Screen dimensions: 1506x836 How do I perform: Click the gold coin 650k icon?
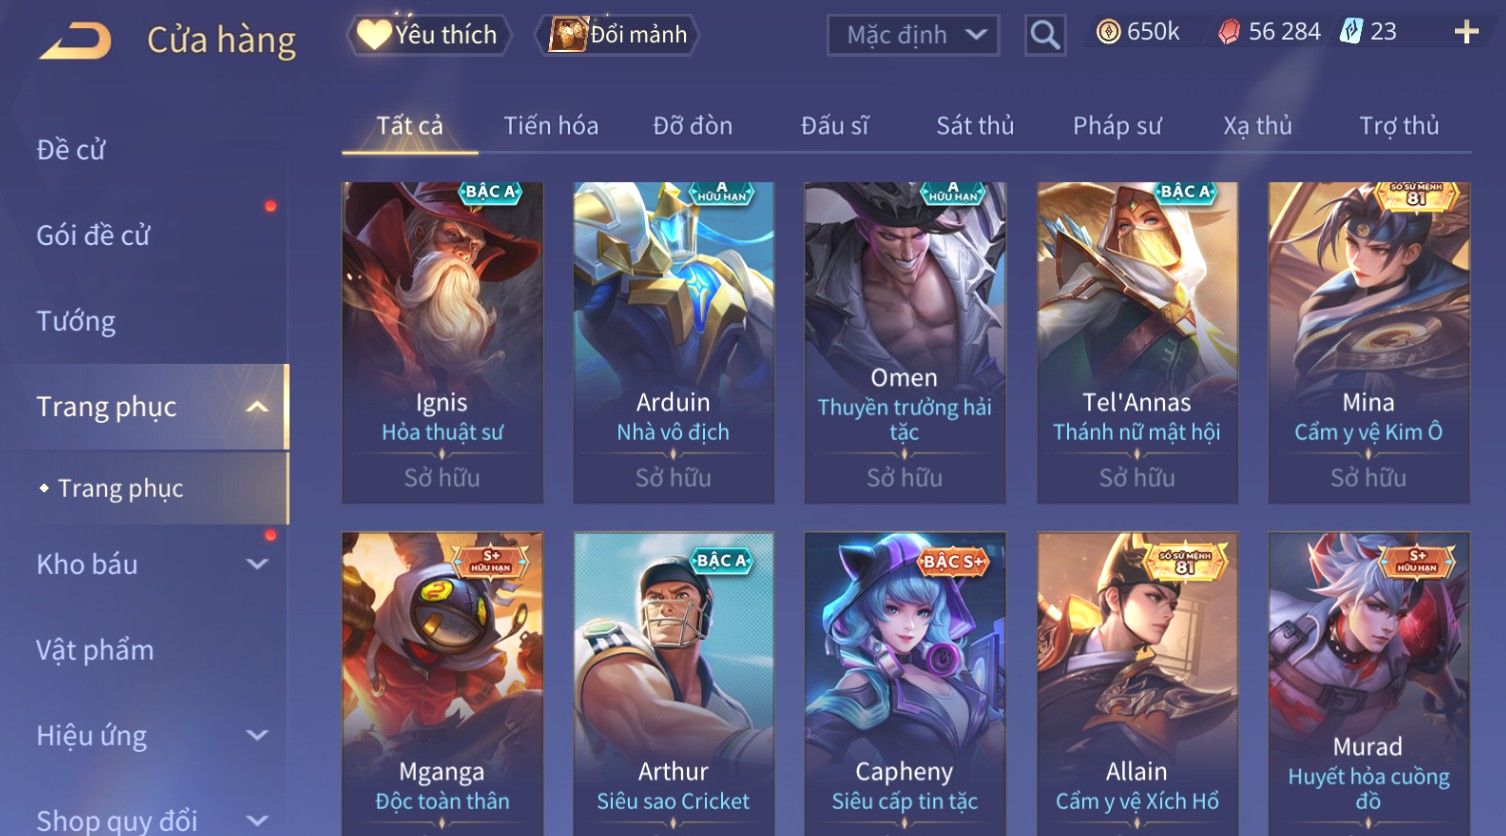tap(1108, 33)
